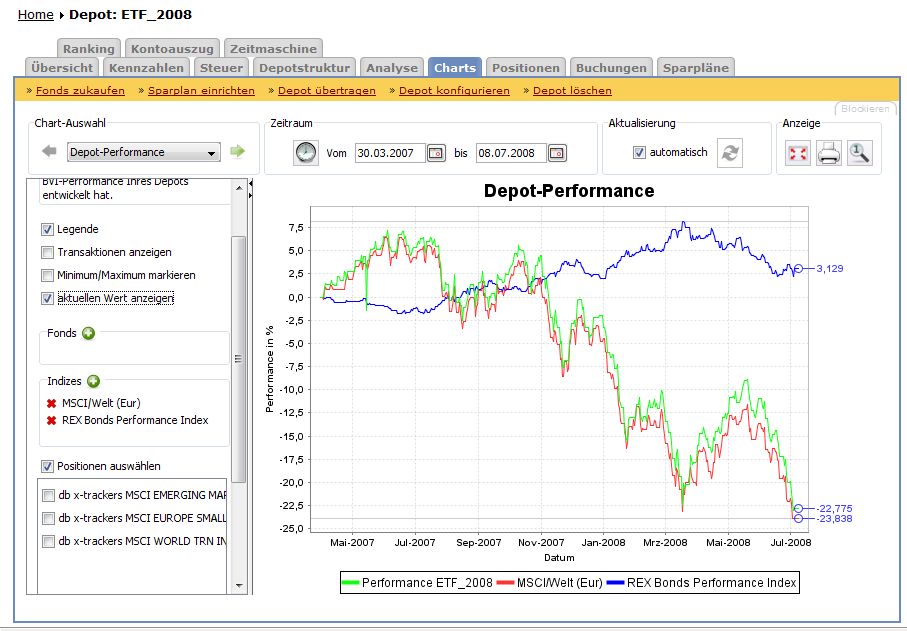Image resolution: width=907 pixels, height=631 pixels.
Task: Disable automatisch update checkbox
Action: [639, 152]
